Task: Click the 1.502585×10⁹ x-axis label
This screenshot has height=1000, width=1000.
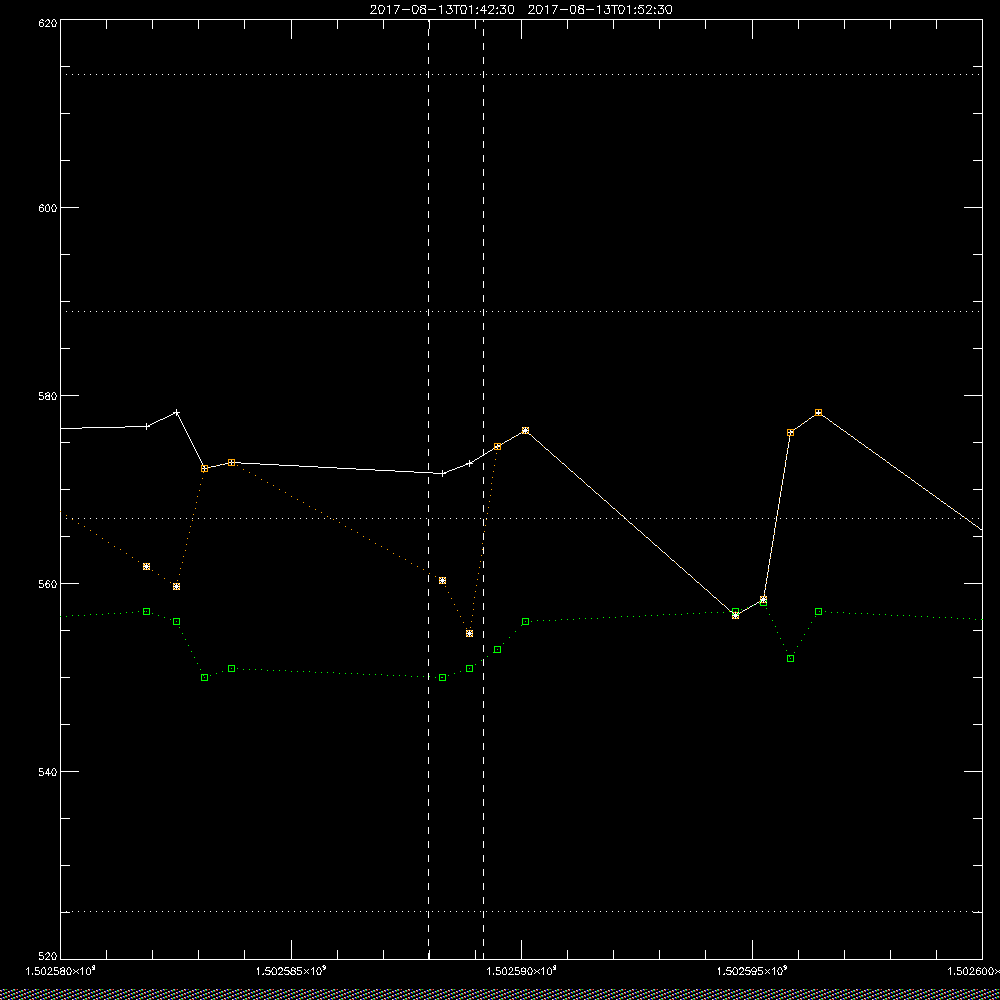Action: 291,971
